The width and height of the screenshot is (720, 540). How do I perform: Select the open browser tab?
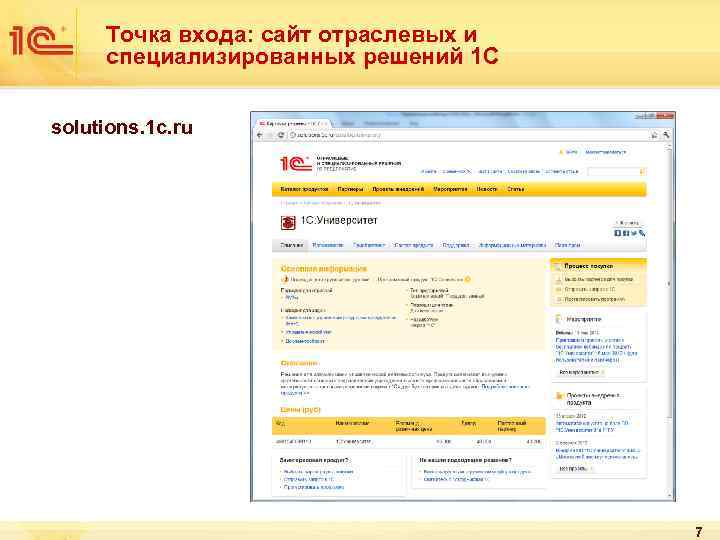coord(294,124)
